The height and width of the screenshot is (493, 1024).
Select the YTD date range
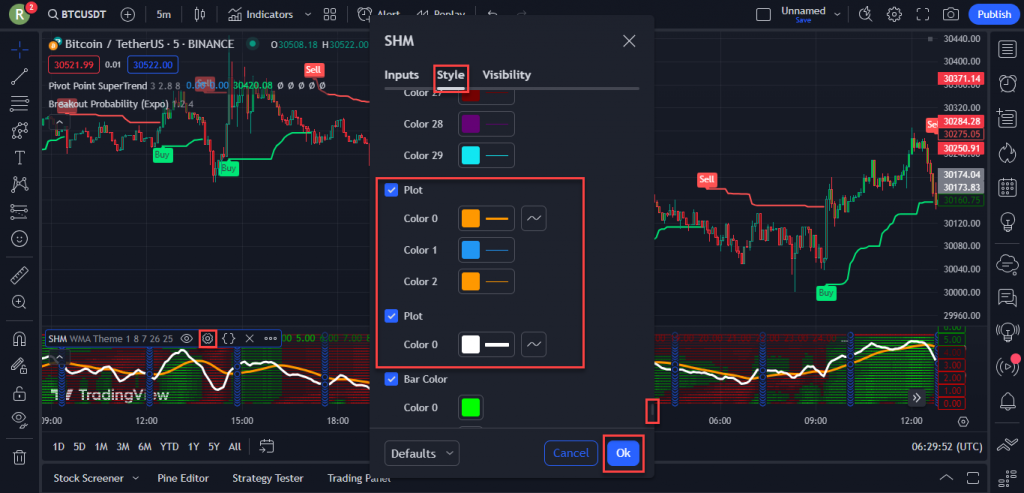(169, 447)
